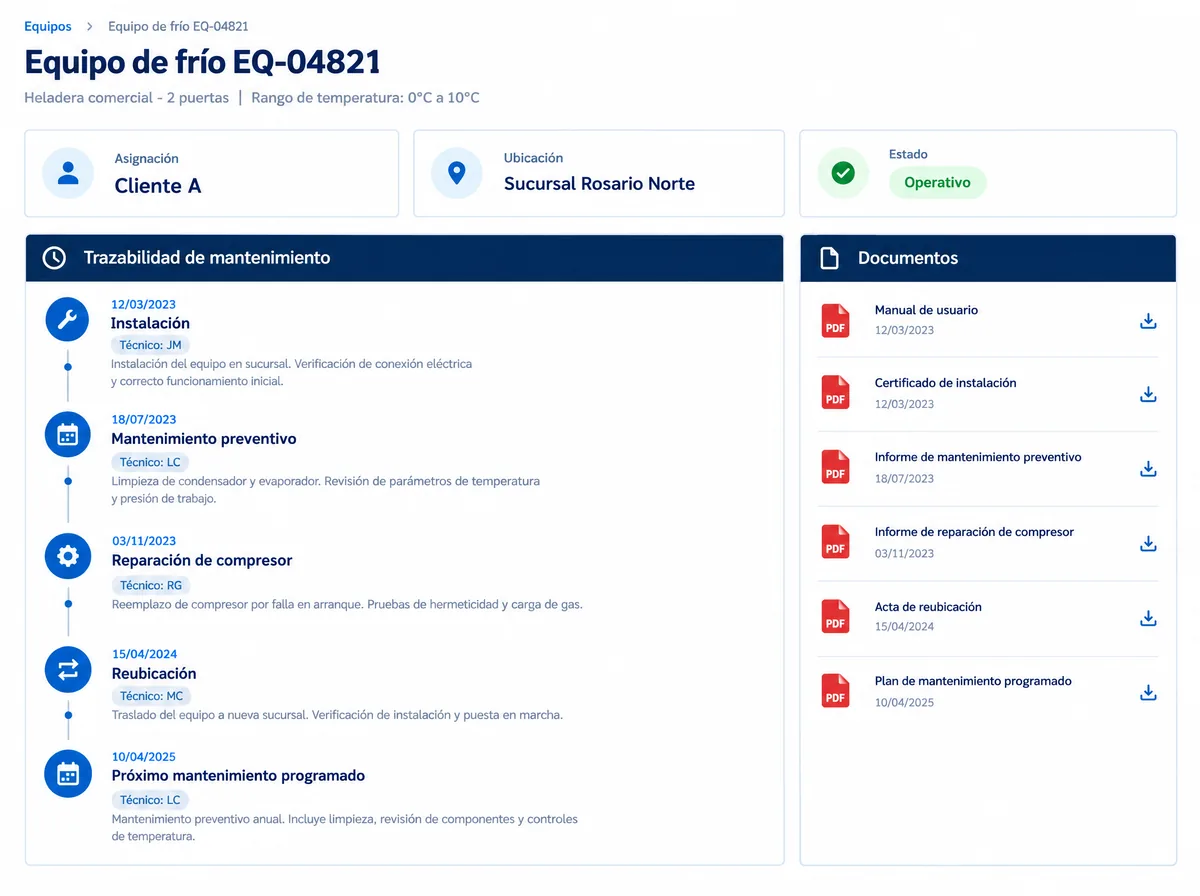Click the timeline connector dot below the Reubicación icon

pos(68,716)
